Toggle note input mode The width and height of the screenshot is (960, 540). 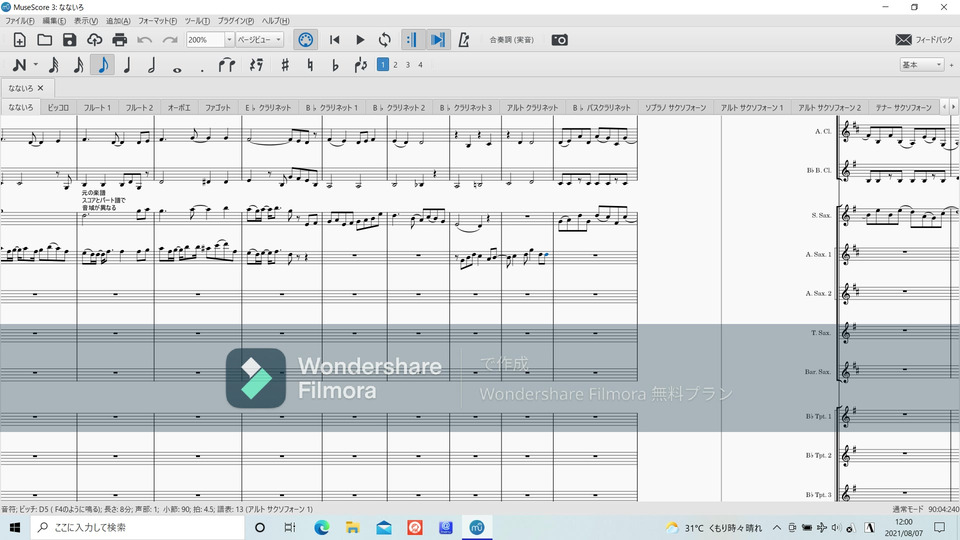point(20,65)
